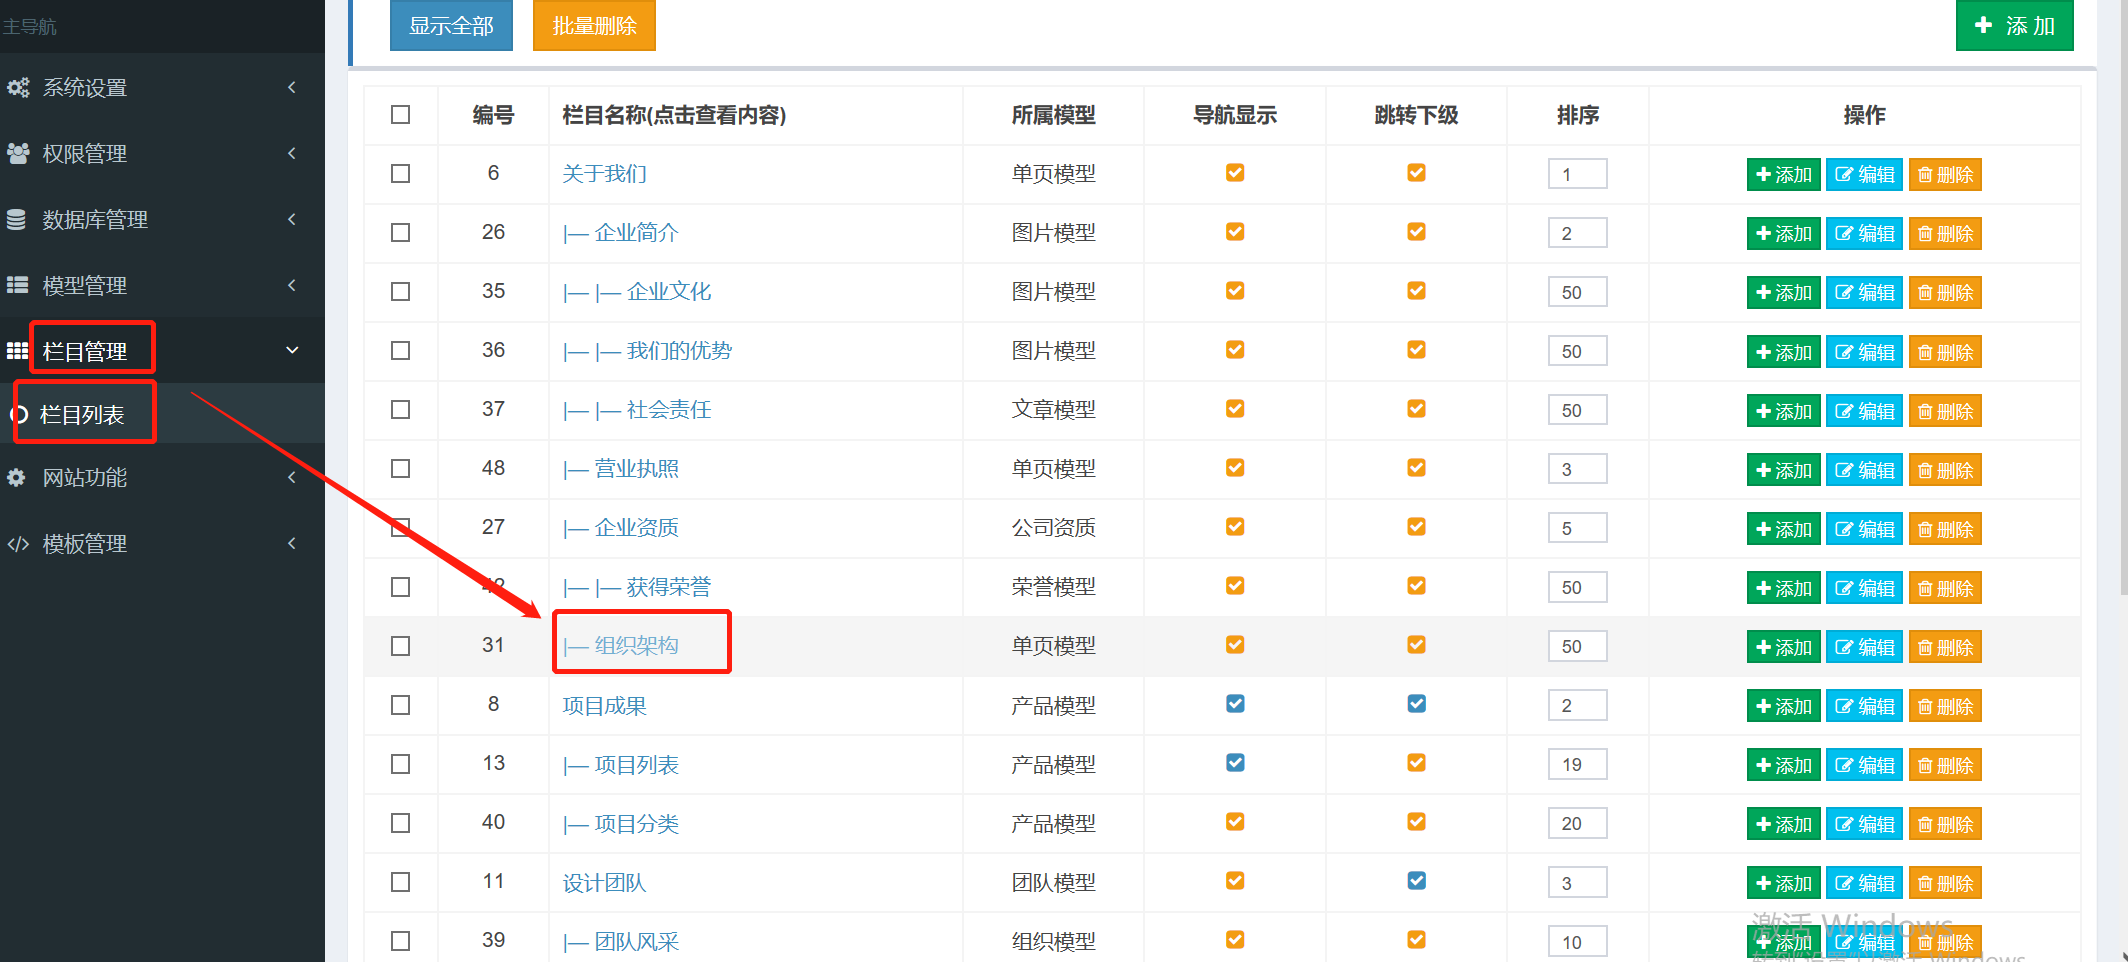Add a sub-column under 企业资质
The height and width of the screenshot is (962, 2128).
tap(1784, 529)
